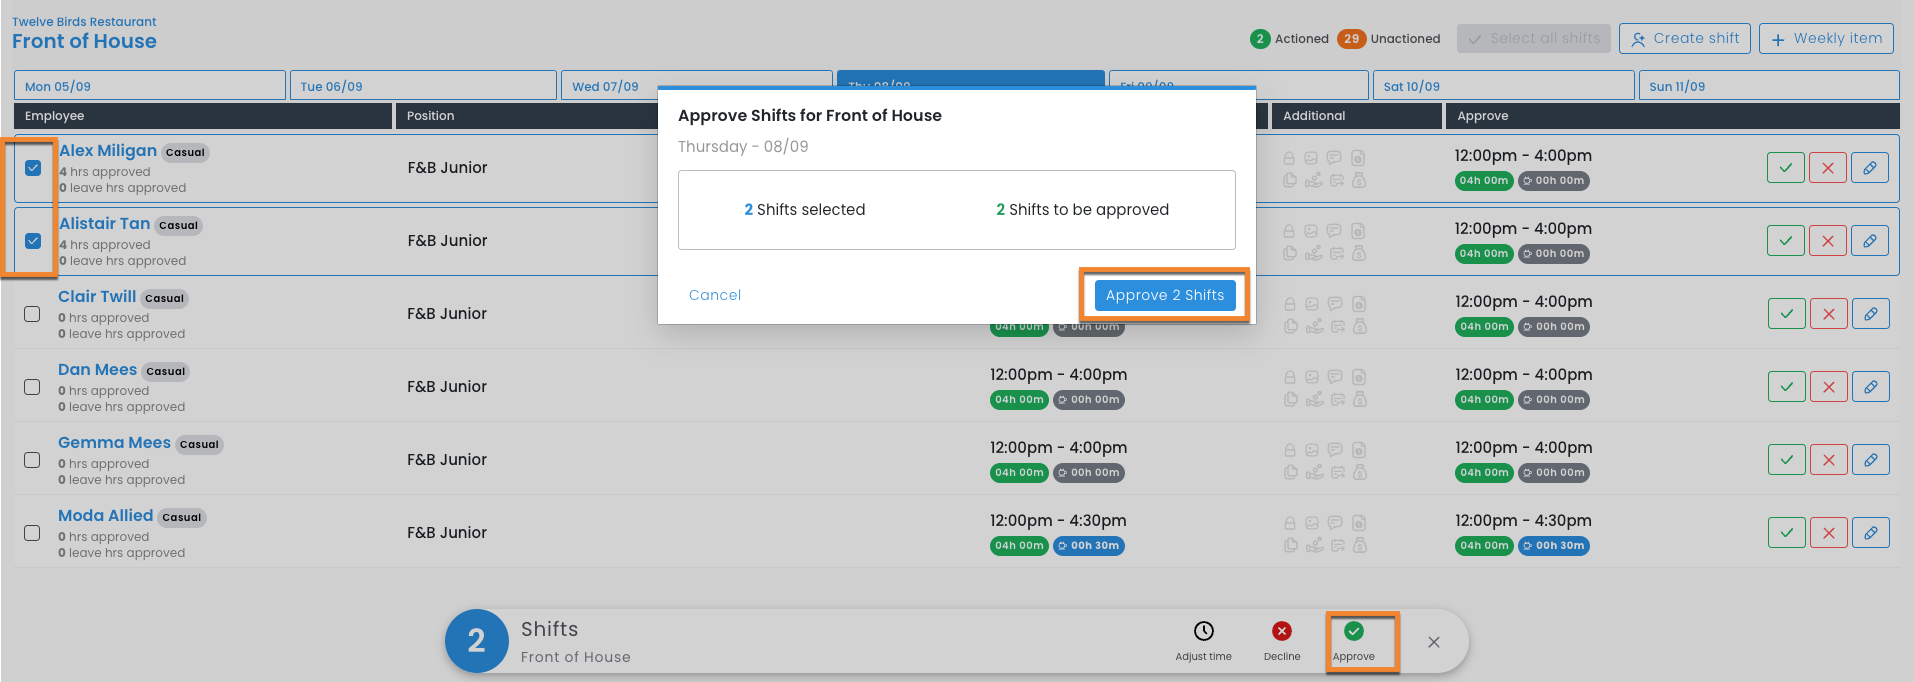The height and width of the screenshot is (682, 1914).
Task: Approve Clair Twill's shift with green tick
Action: coord(1786,314)
